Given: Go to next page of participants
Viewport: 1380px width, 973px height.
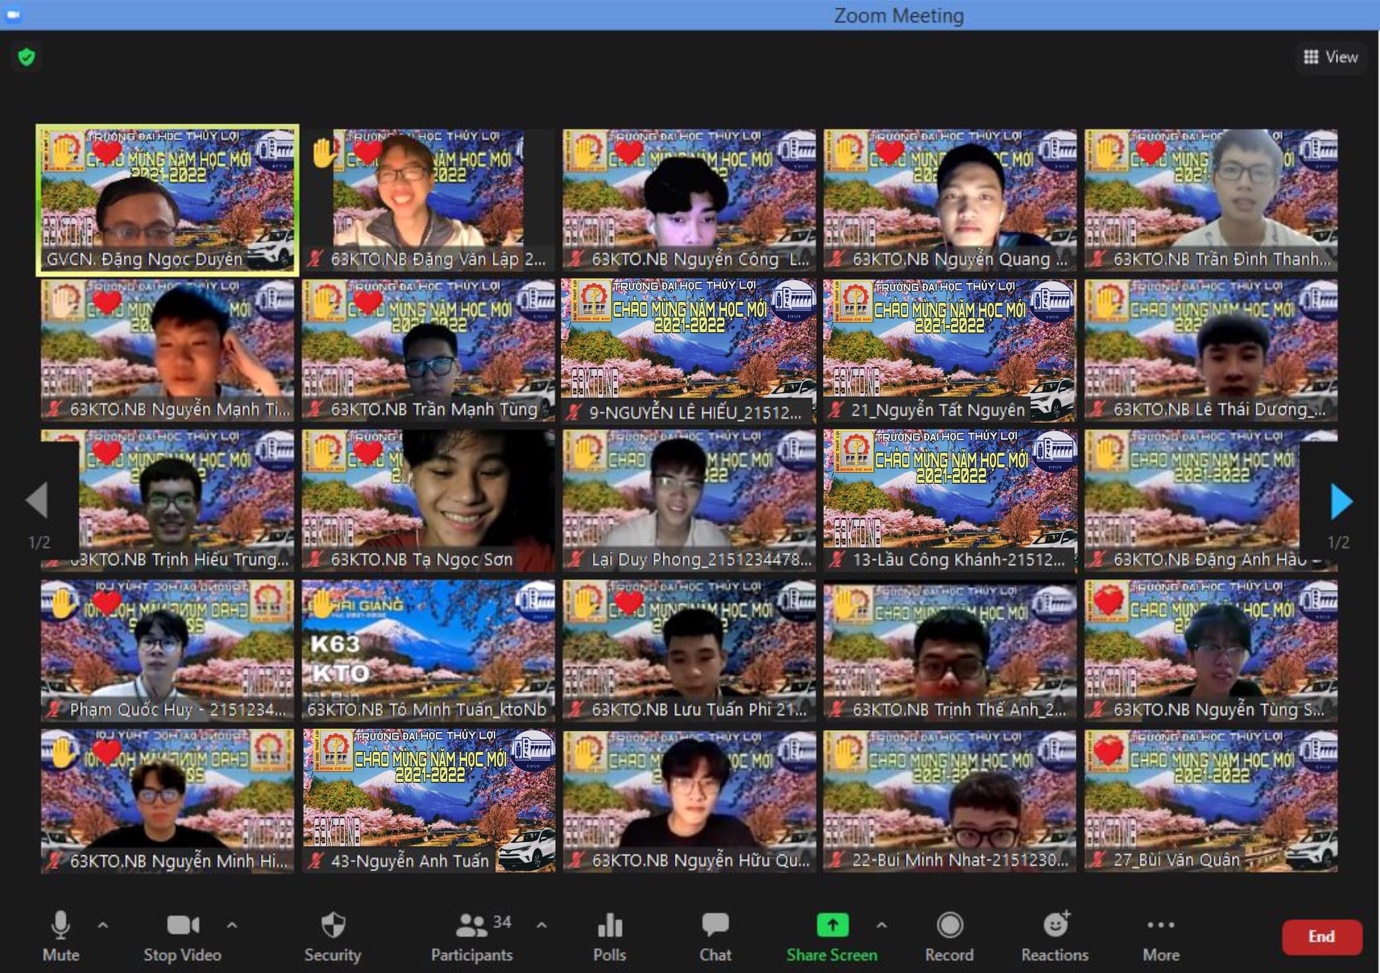Looking at the screenshot, I should pyautogui.click(x=1341, y=501).
